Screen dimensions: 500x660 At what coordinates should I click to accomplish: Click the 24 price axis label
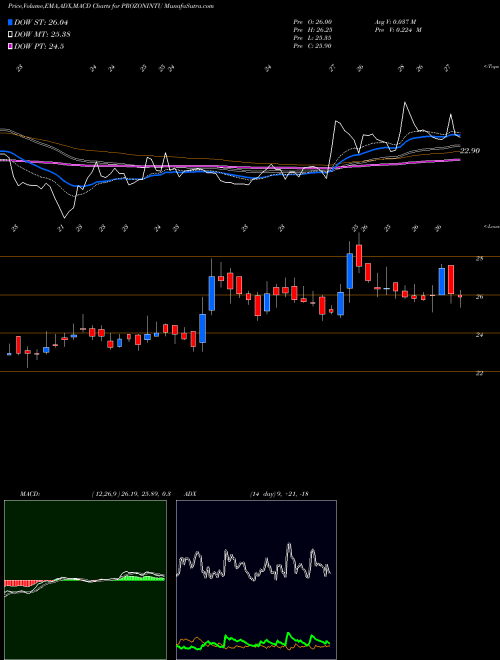click(x=479, y=335)
